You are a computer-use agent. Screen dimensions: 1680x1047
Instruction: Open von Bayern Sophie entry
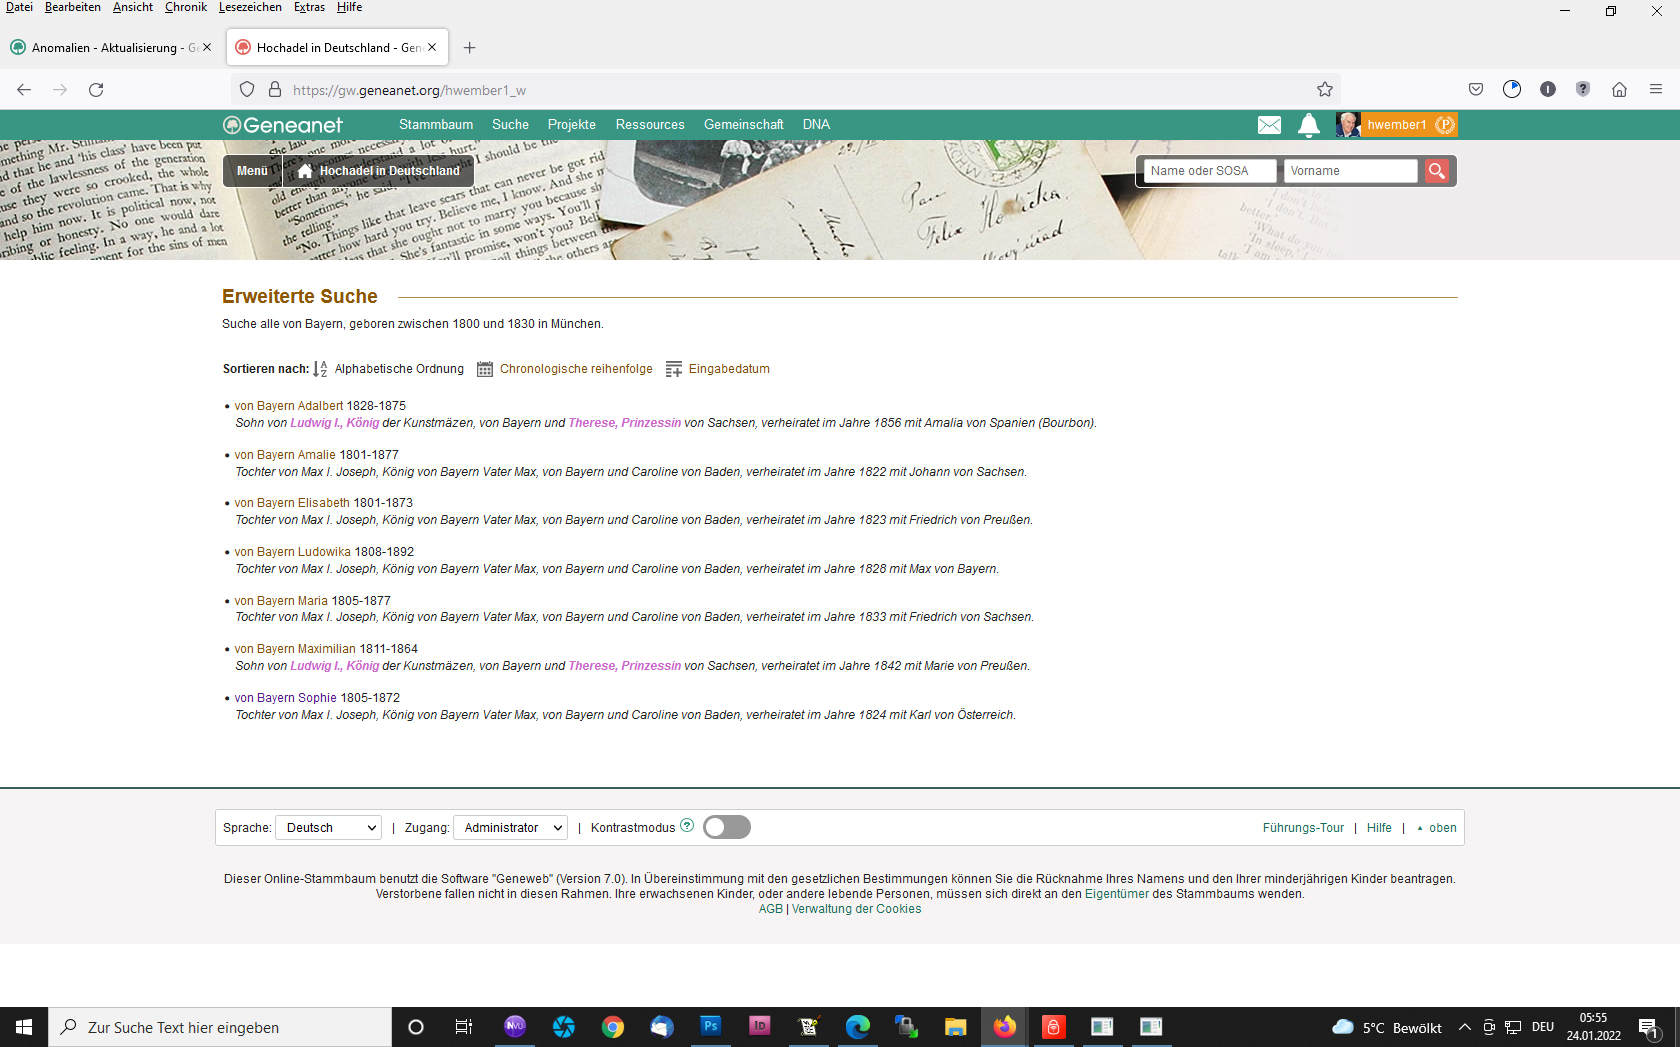(x=286, y=698)
